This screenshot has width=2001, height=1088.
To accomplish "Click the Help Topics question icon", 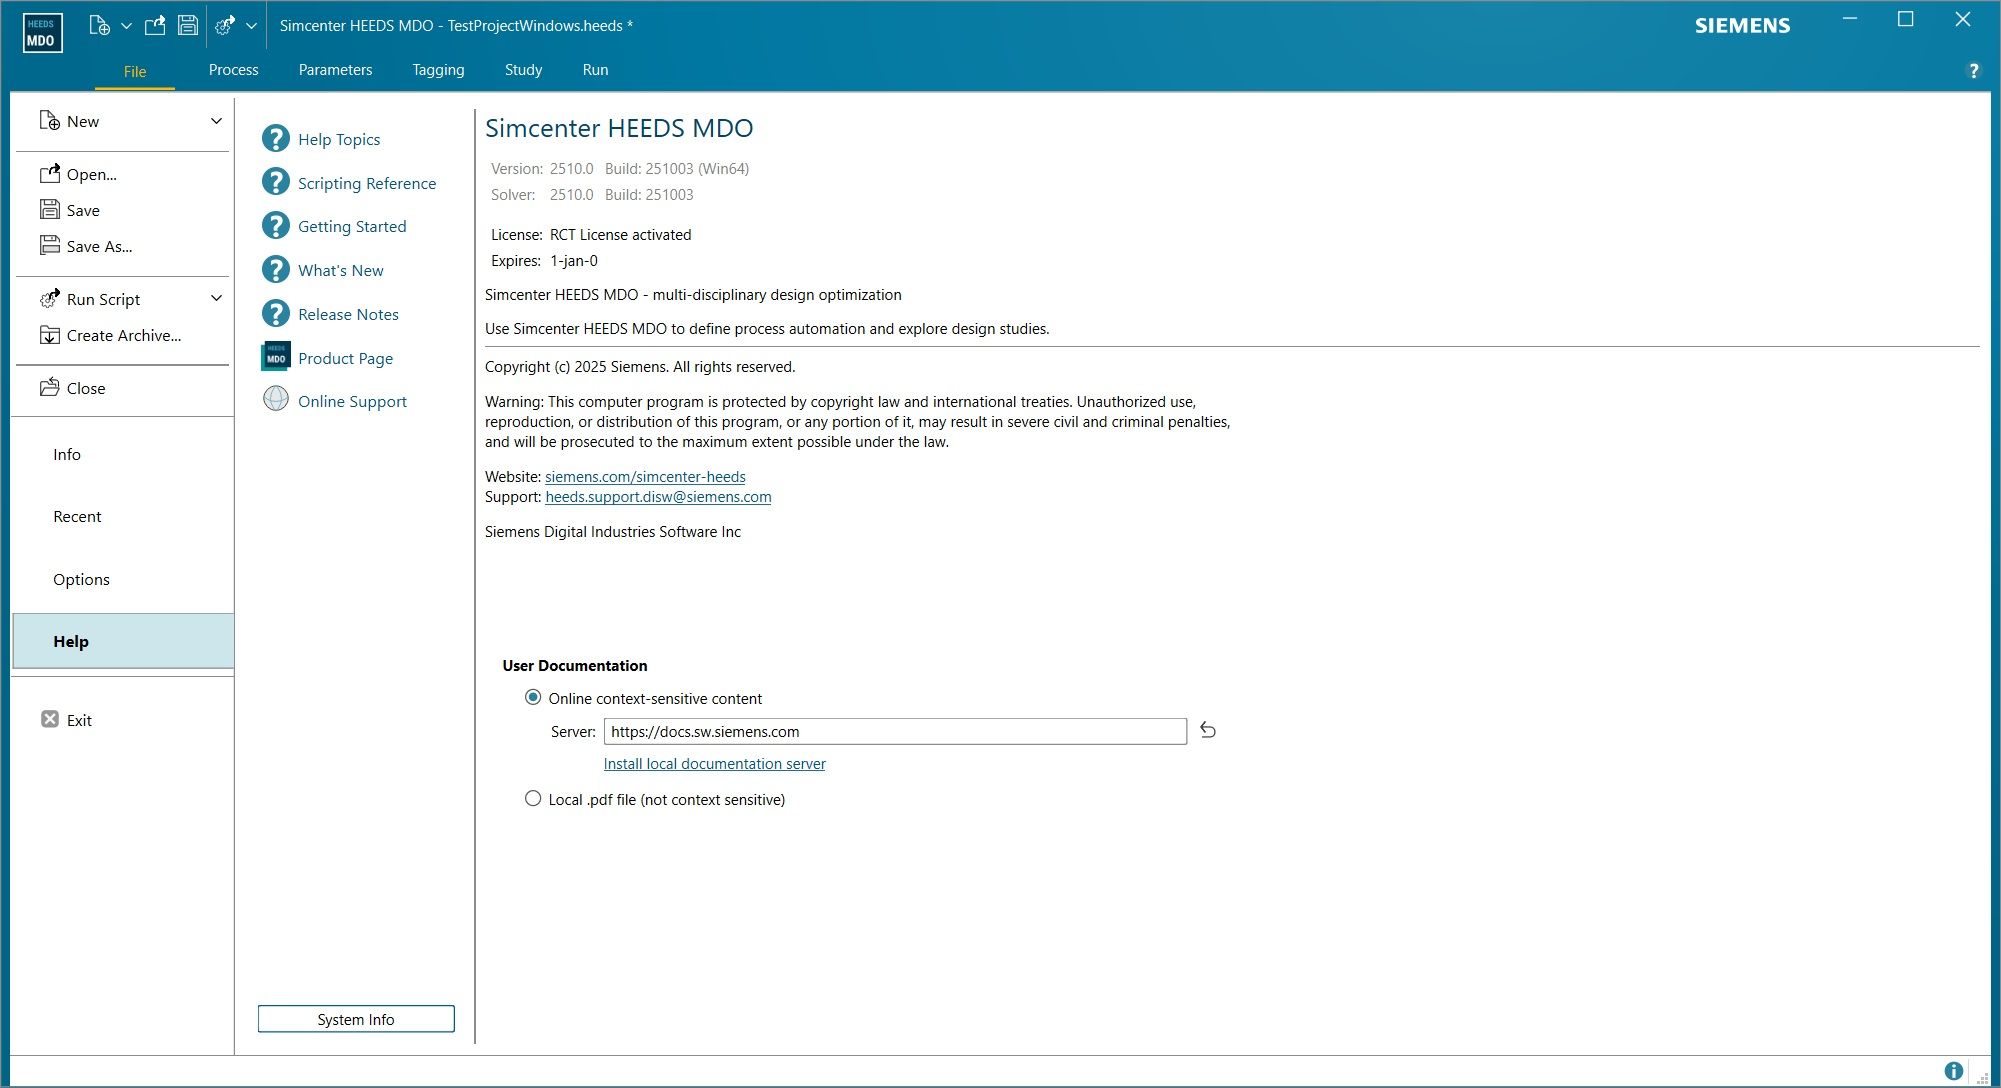I will pyautogui.click(x=276, y=138).
